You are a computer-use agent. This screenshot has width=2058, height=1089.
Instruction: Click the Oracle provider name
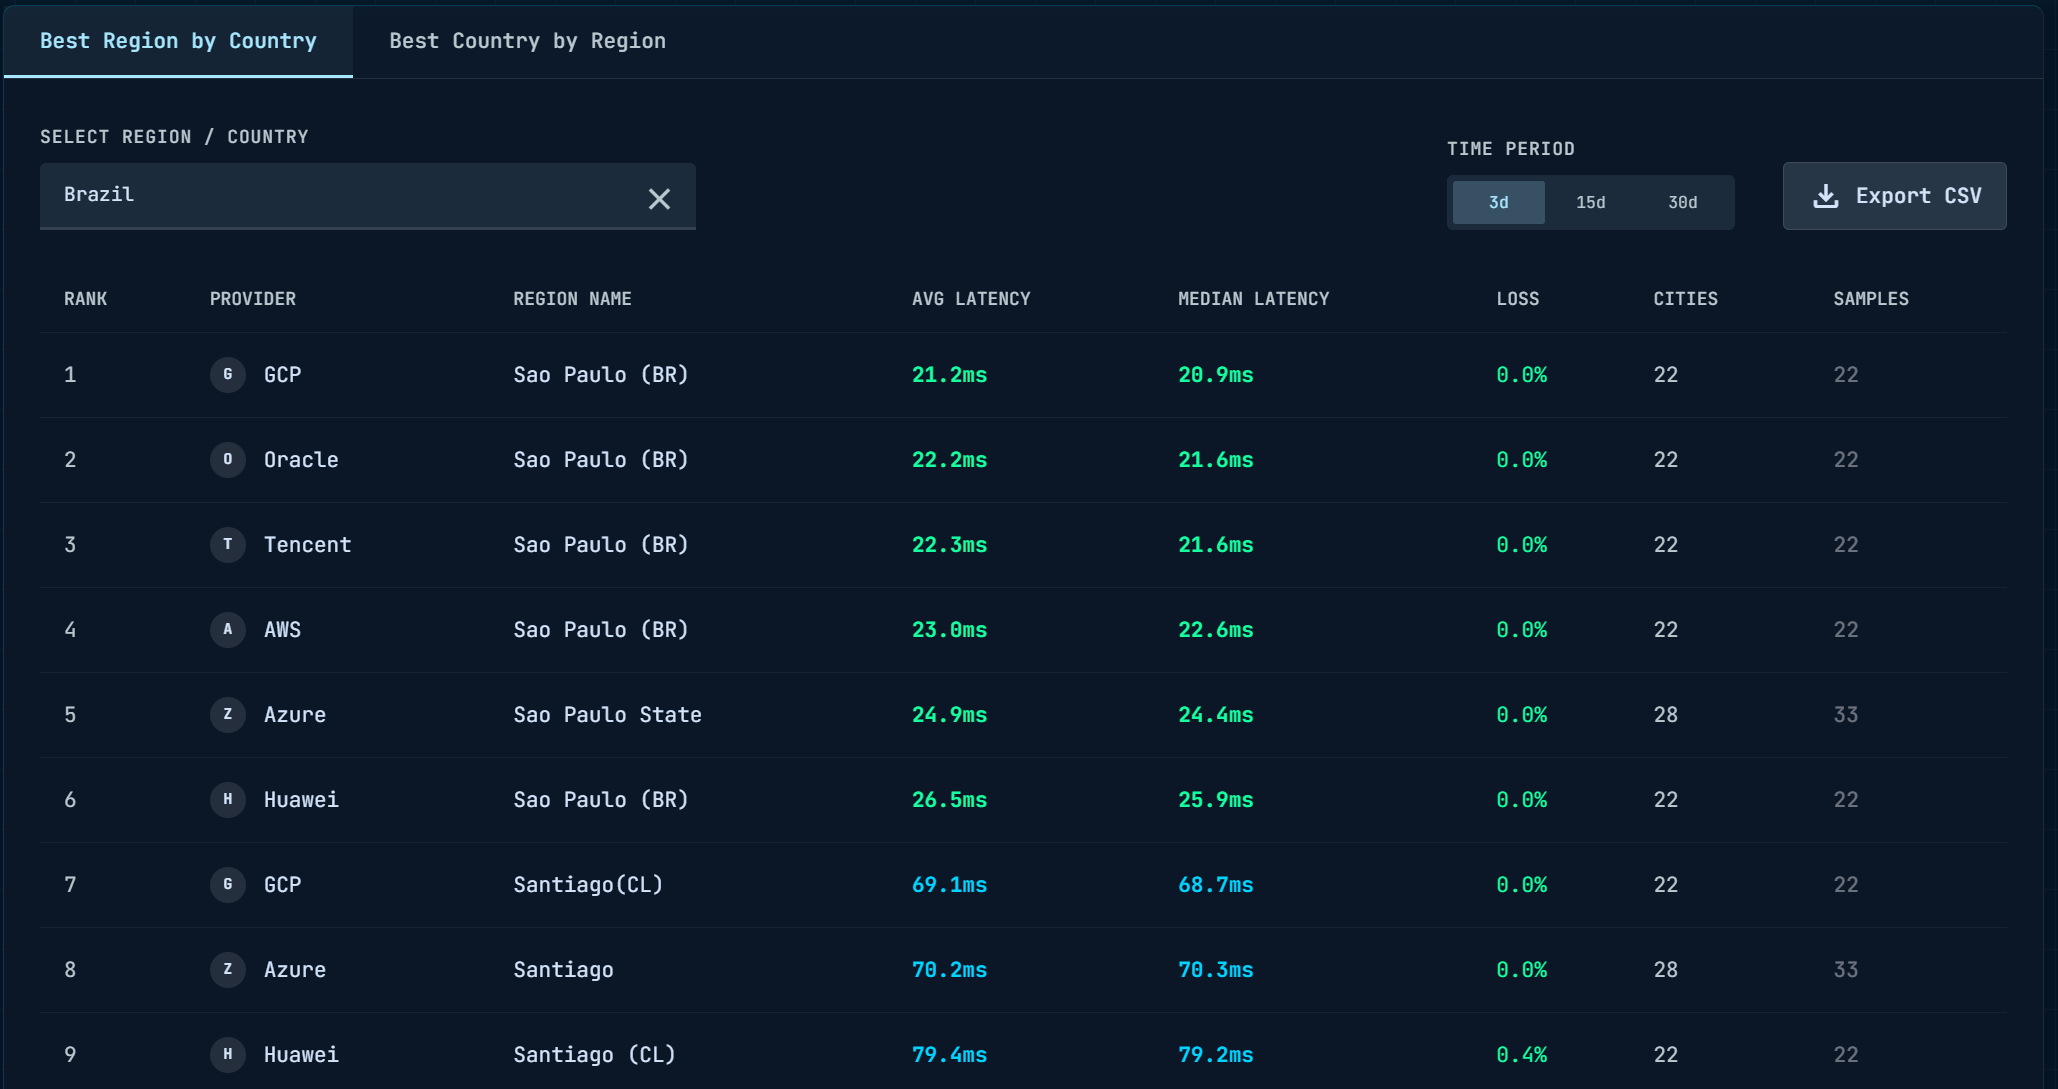point(301,460)
